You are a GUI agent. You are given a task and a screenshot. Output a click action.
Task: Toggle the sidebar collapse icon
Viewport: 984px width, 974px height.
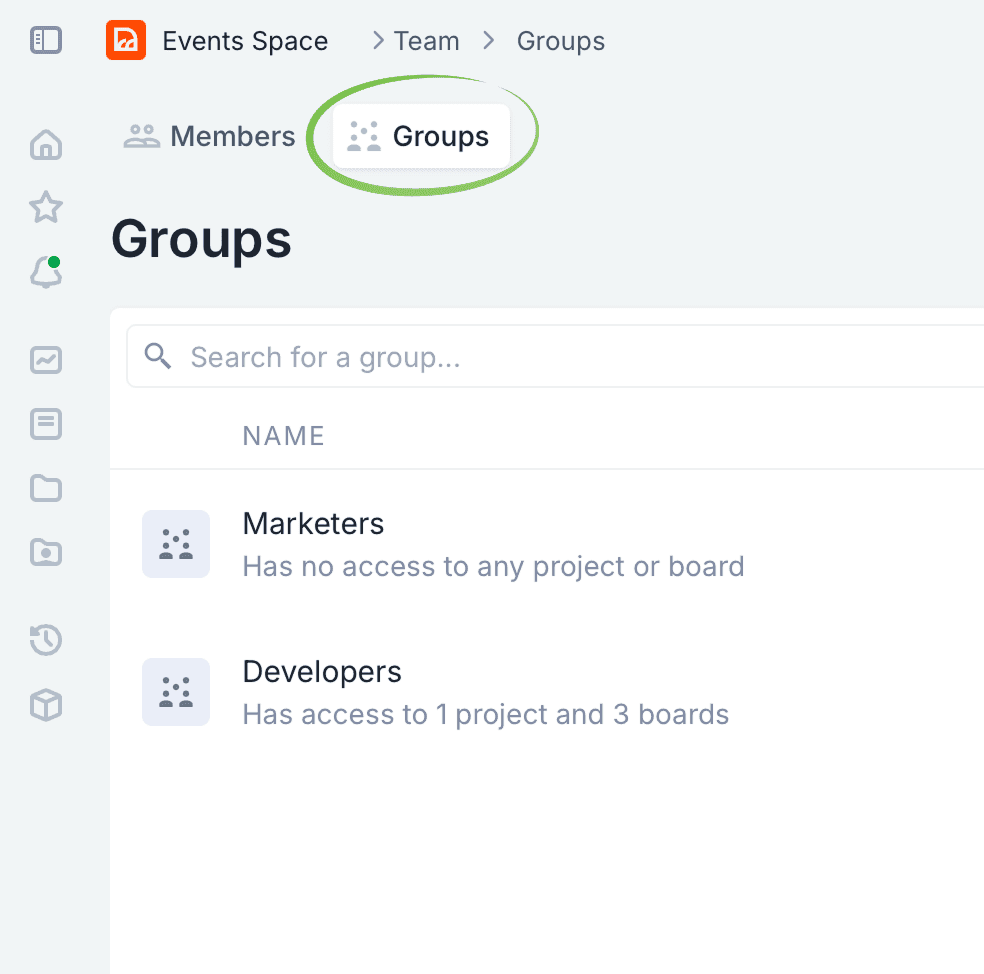pyautogui.click(x=46, y=40)
